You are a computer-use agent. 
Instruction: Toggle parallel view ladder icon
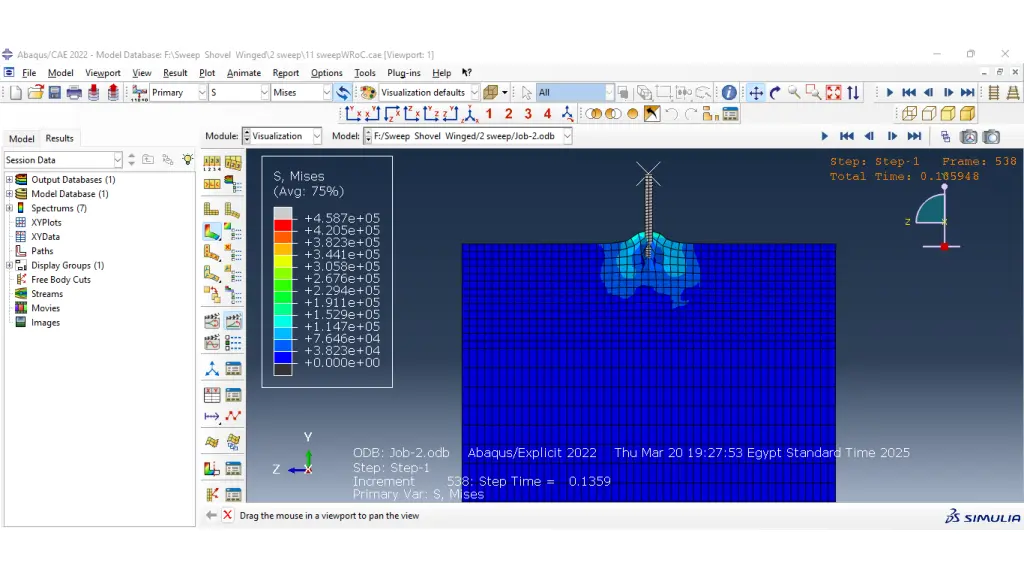994,93
